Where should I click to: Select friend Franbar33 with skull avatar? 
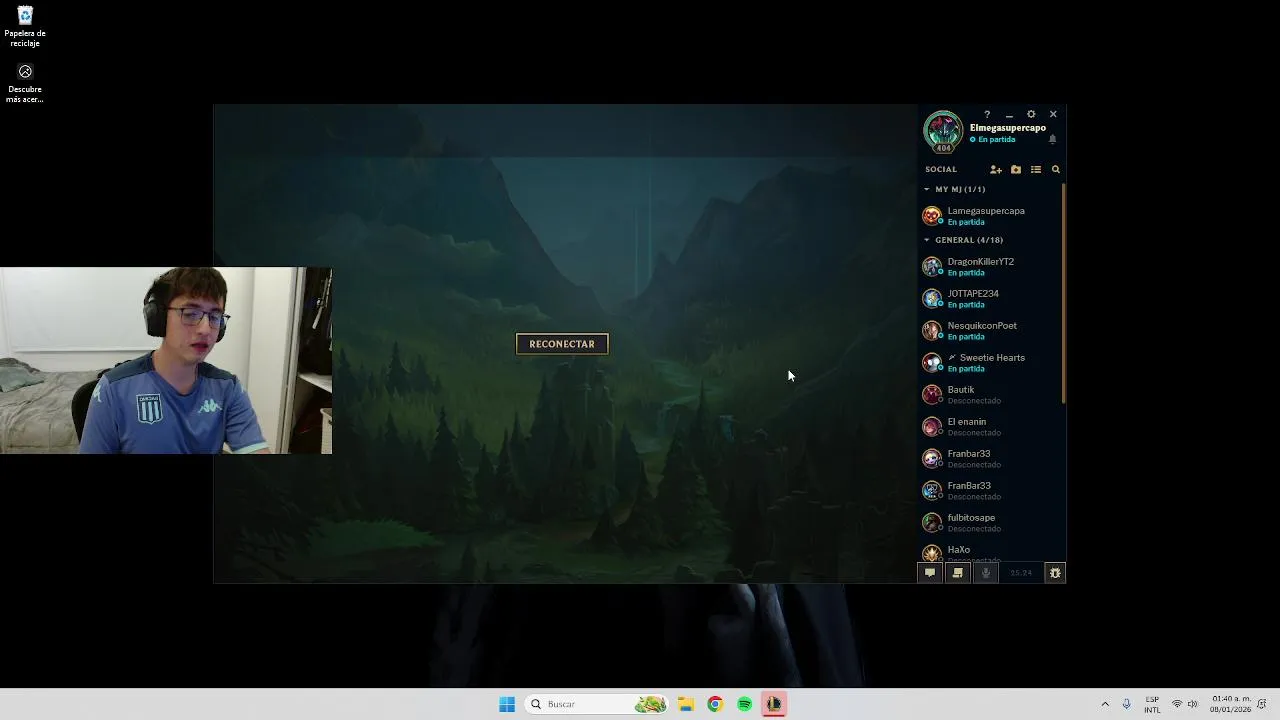pyautogui.click(x=990, y=459)
